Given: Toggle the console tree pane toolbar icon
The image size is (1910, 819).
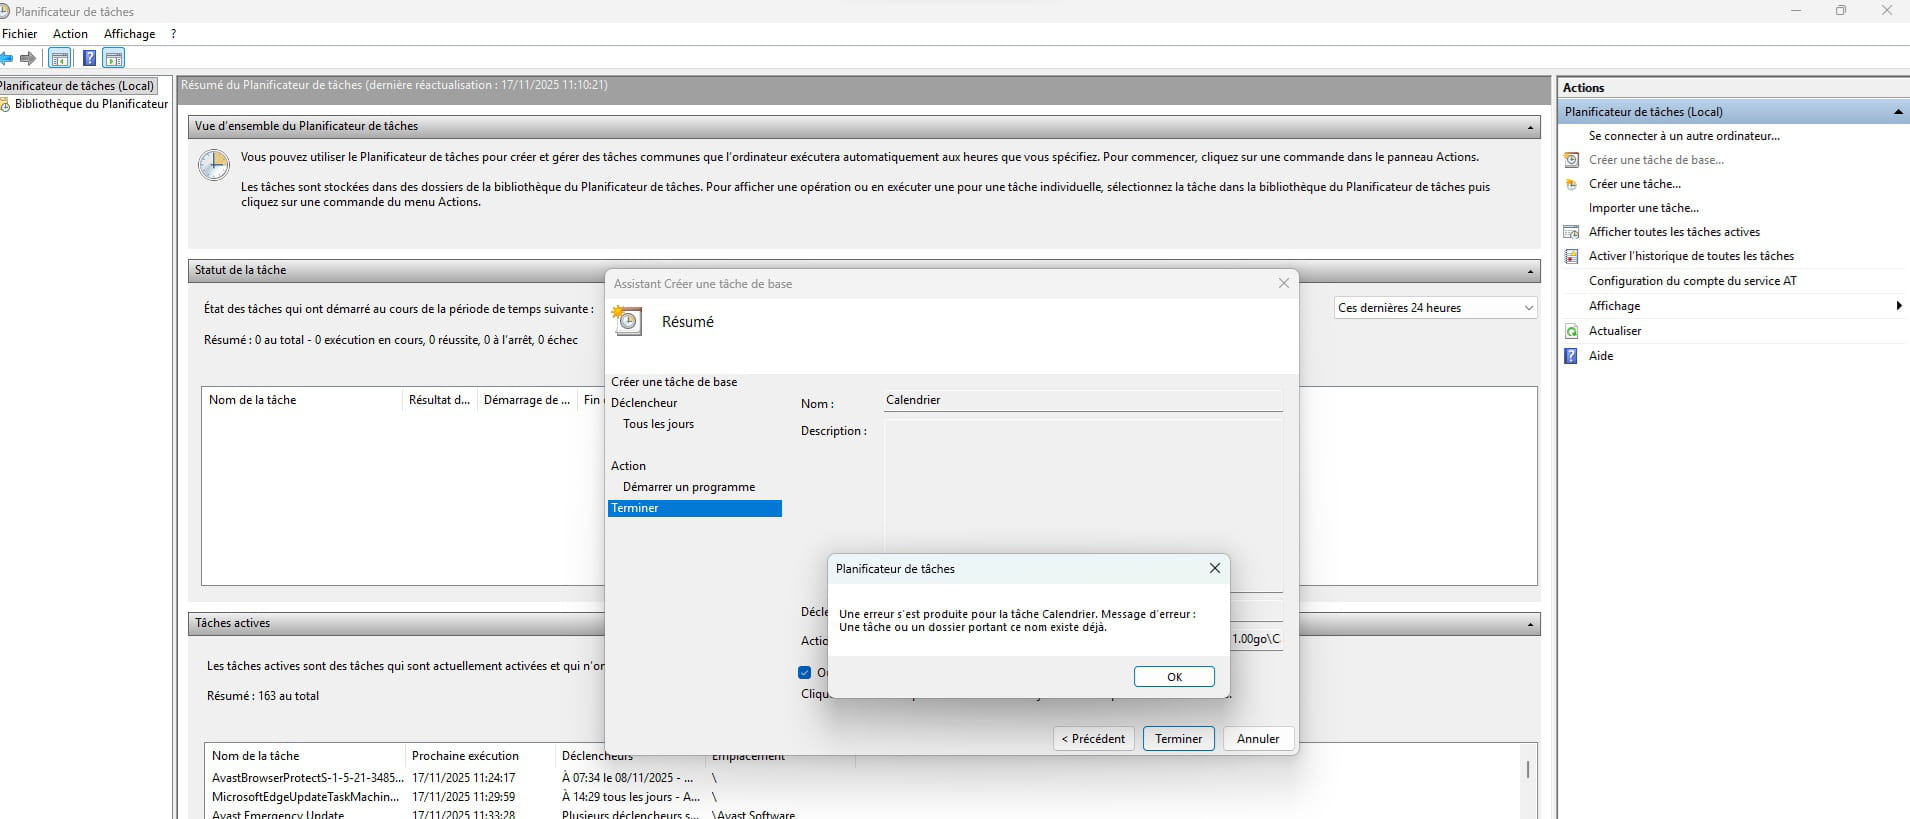Looking at the screenshot, I should click(60, 58).
